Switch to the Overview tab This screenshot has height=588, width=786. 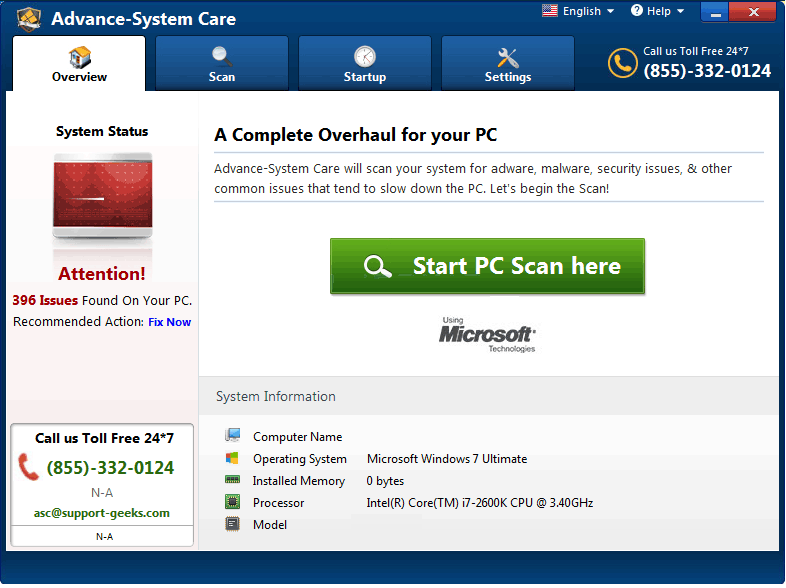pyautogui.click(x=80, y=64)
